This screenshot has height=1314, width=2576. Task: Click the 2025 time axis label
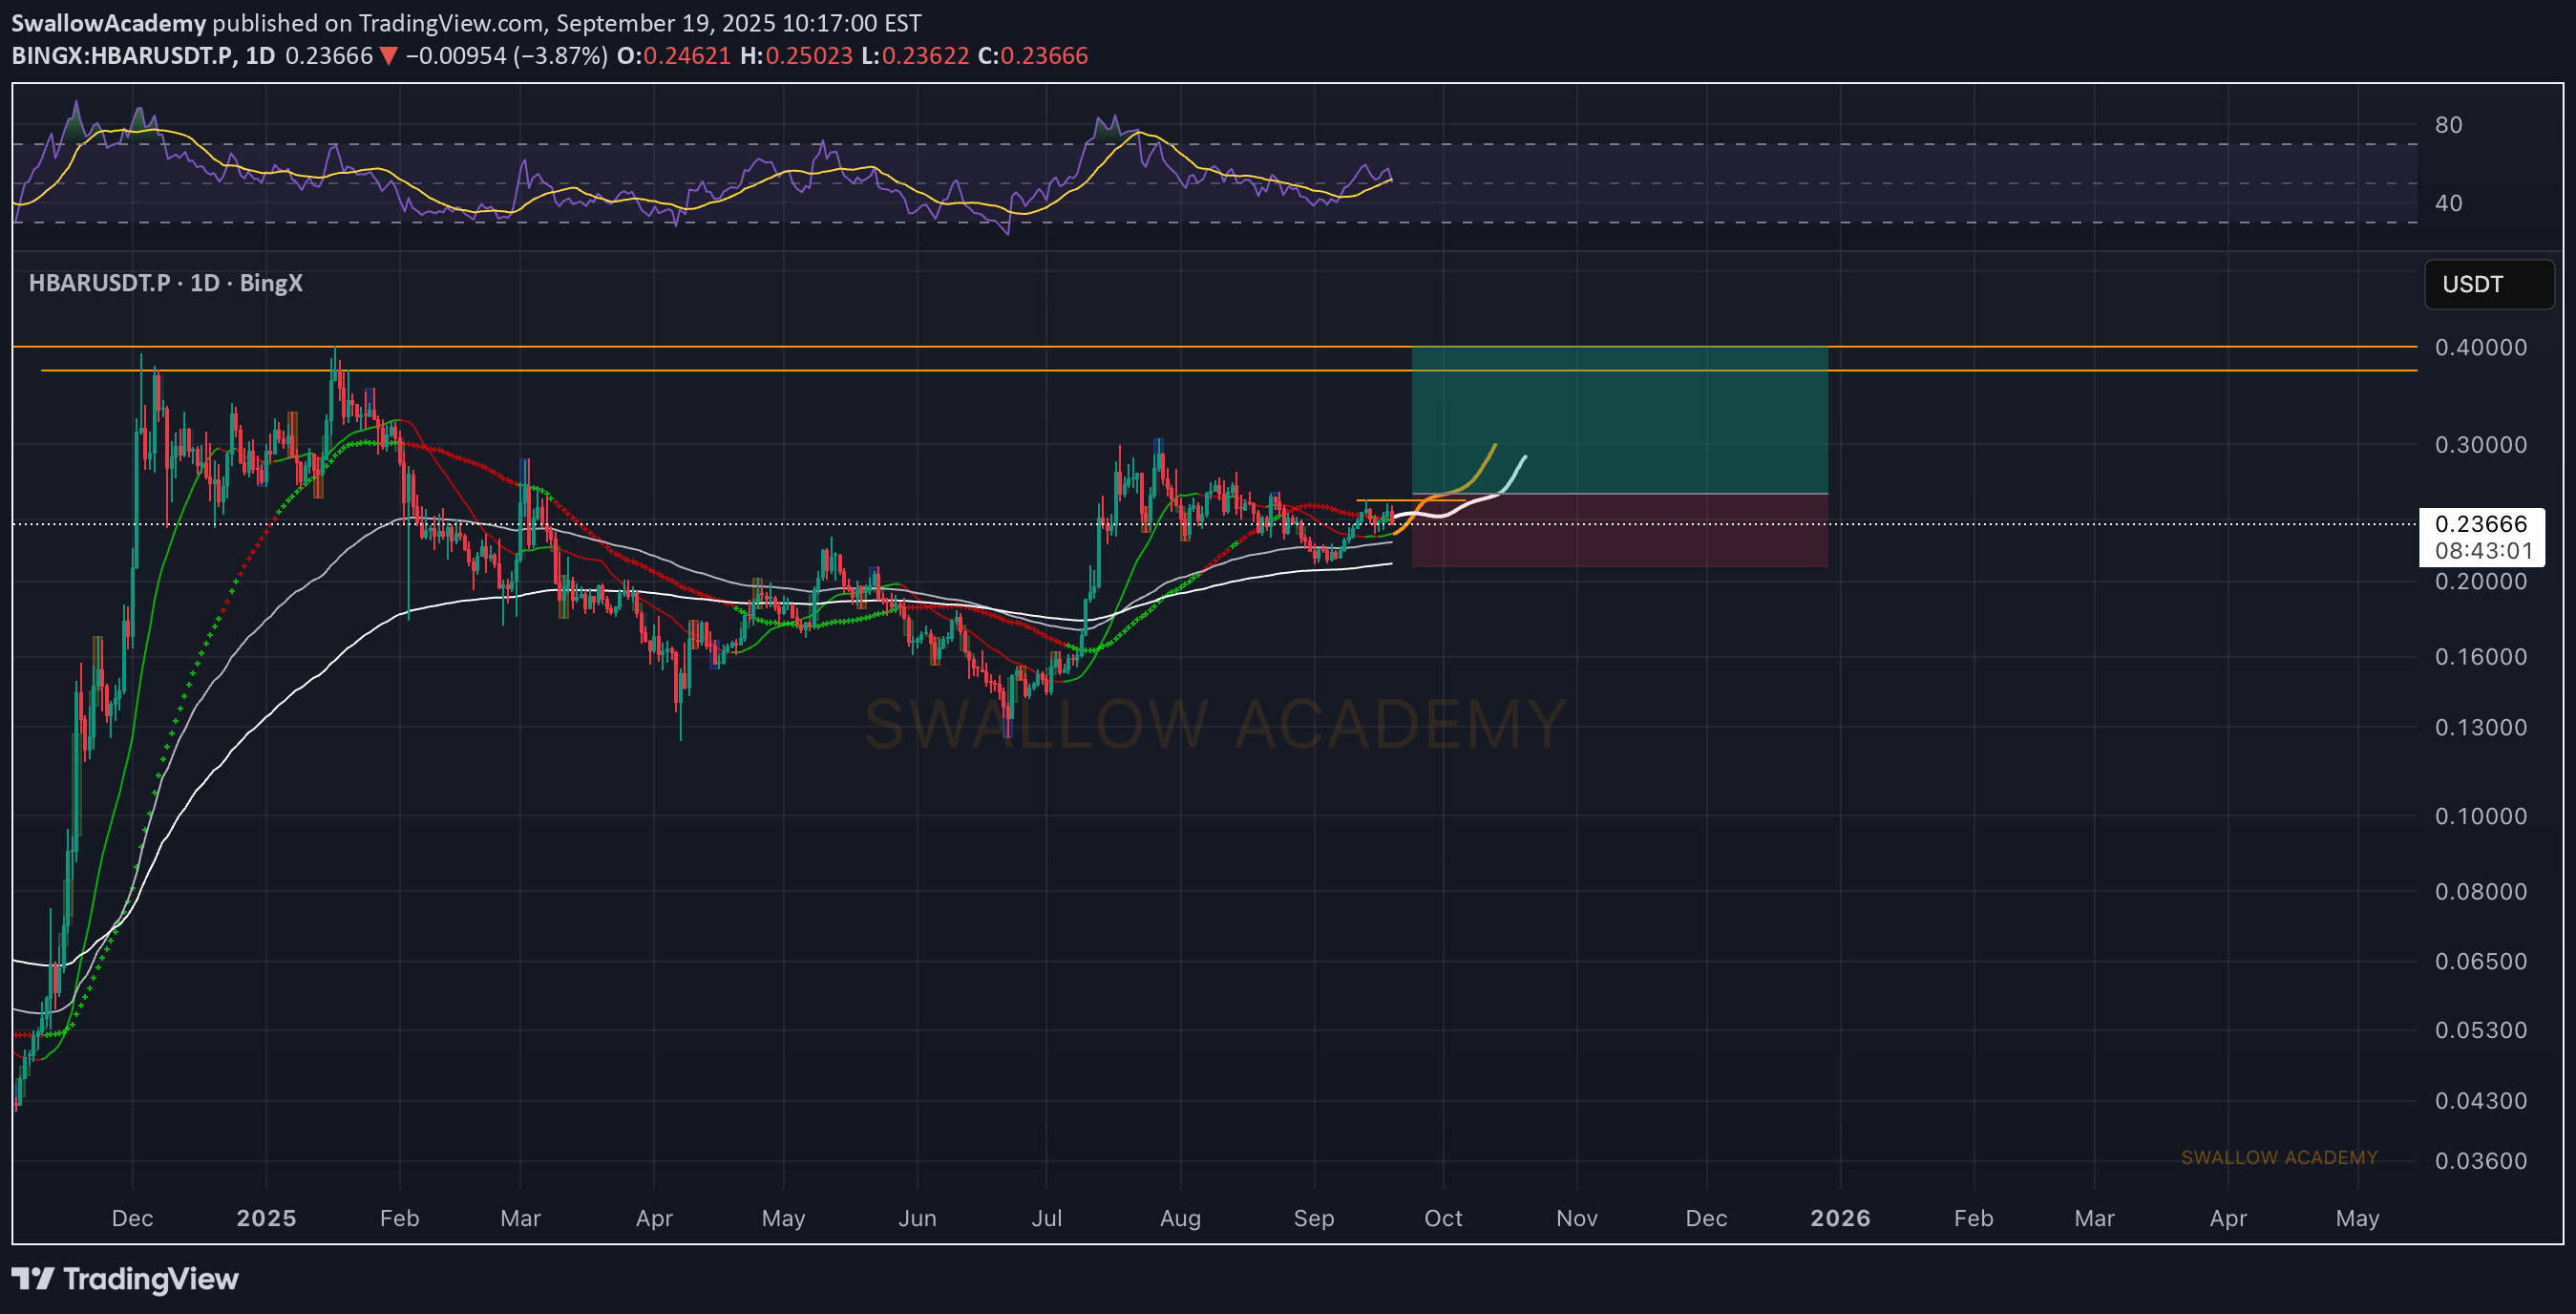pos(266,1218)
